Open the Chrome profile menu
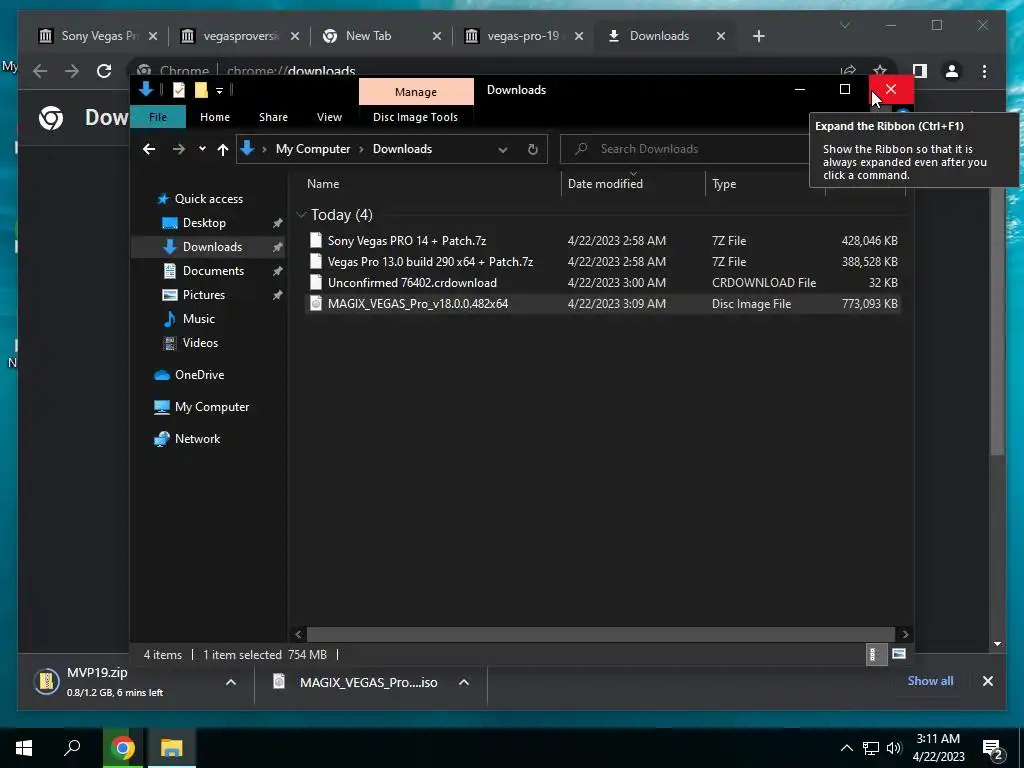Image resolution: width=1024 pixels, height=768 pixels. click(x=952, y=71)
